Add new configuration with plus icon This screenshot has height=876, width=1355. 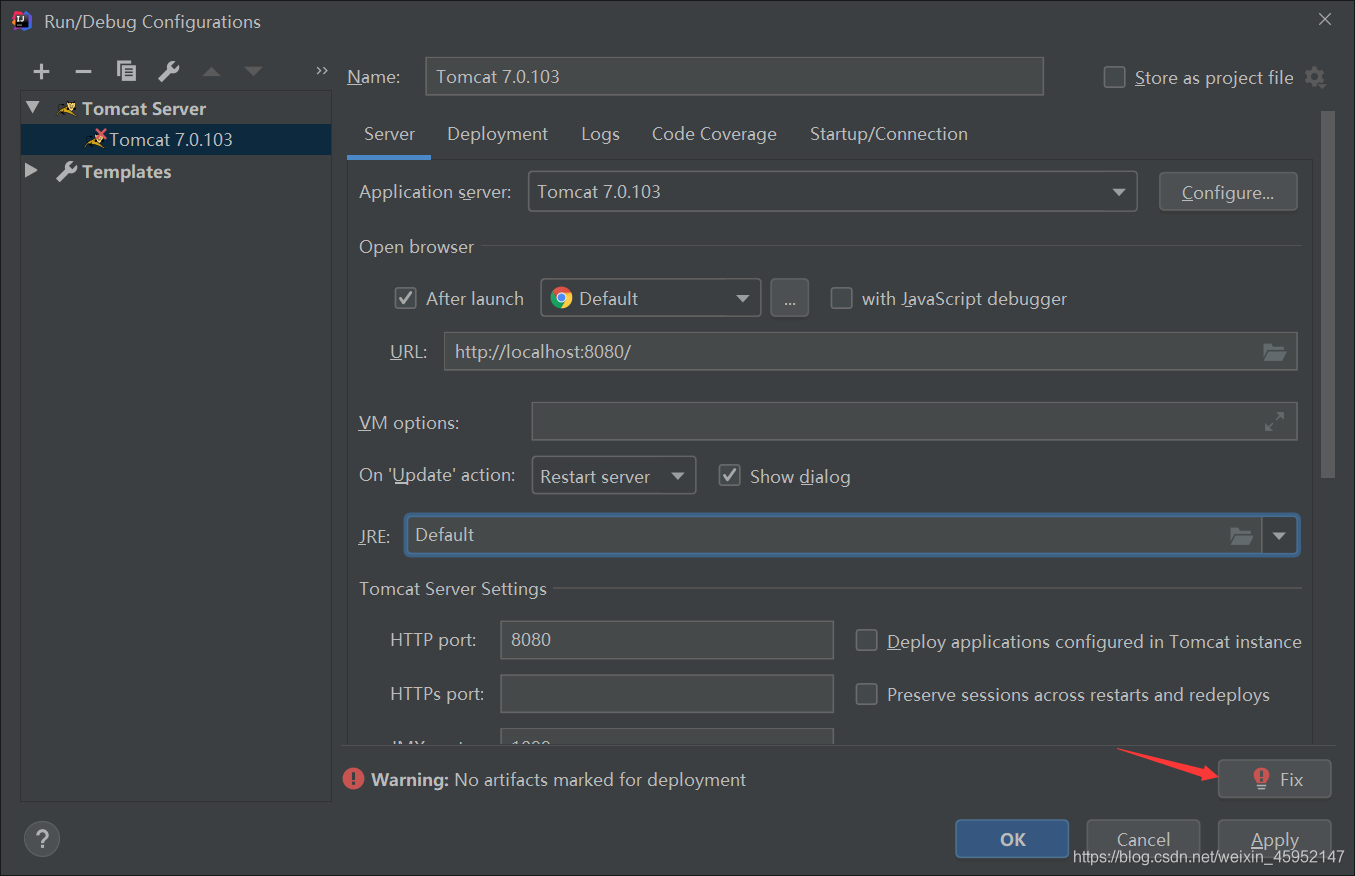(x=41, y=71)
